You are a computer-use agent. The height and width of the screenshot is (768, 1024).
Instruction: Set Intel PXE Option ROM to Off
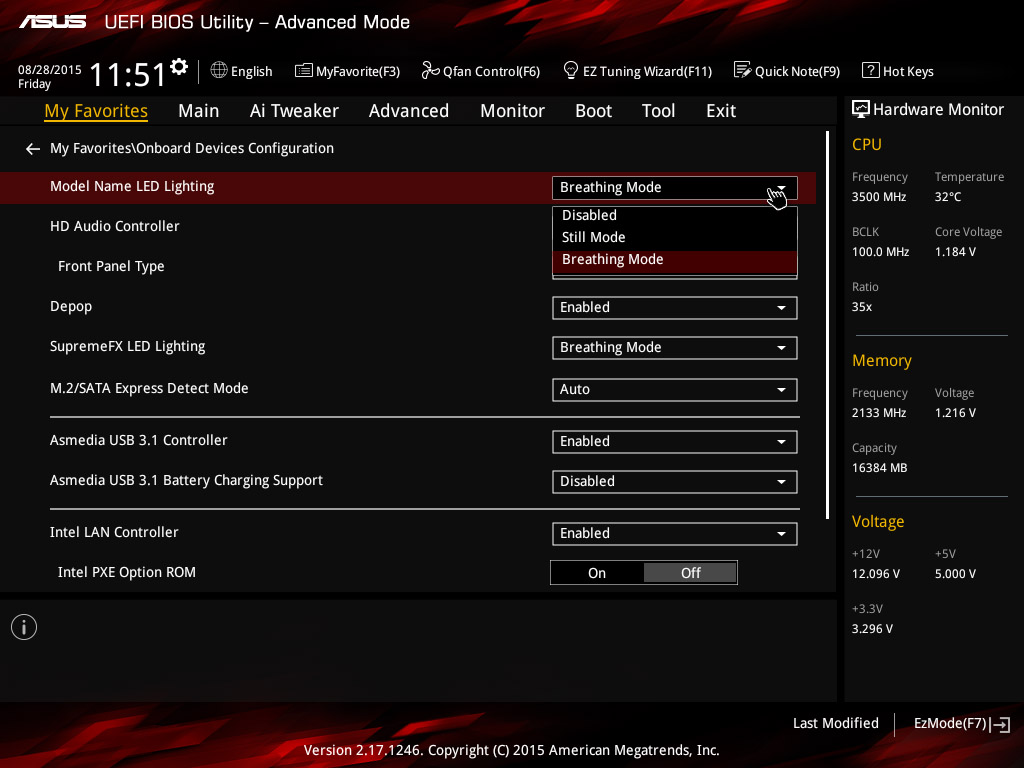click(690, 573)
